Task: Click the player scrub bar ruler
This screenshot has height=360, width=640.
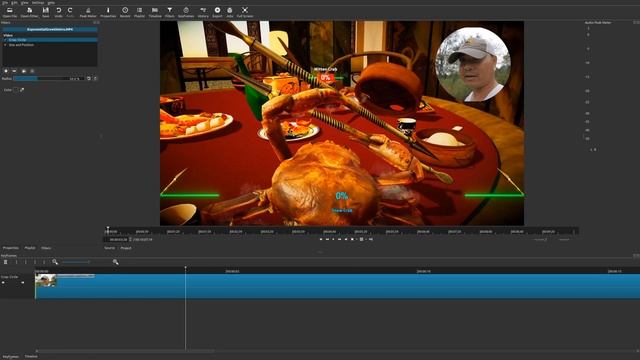Action: pos(341,231)
